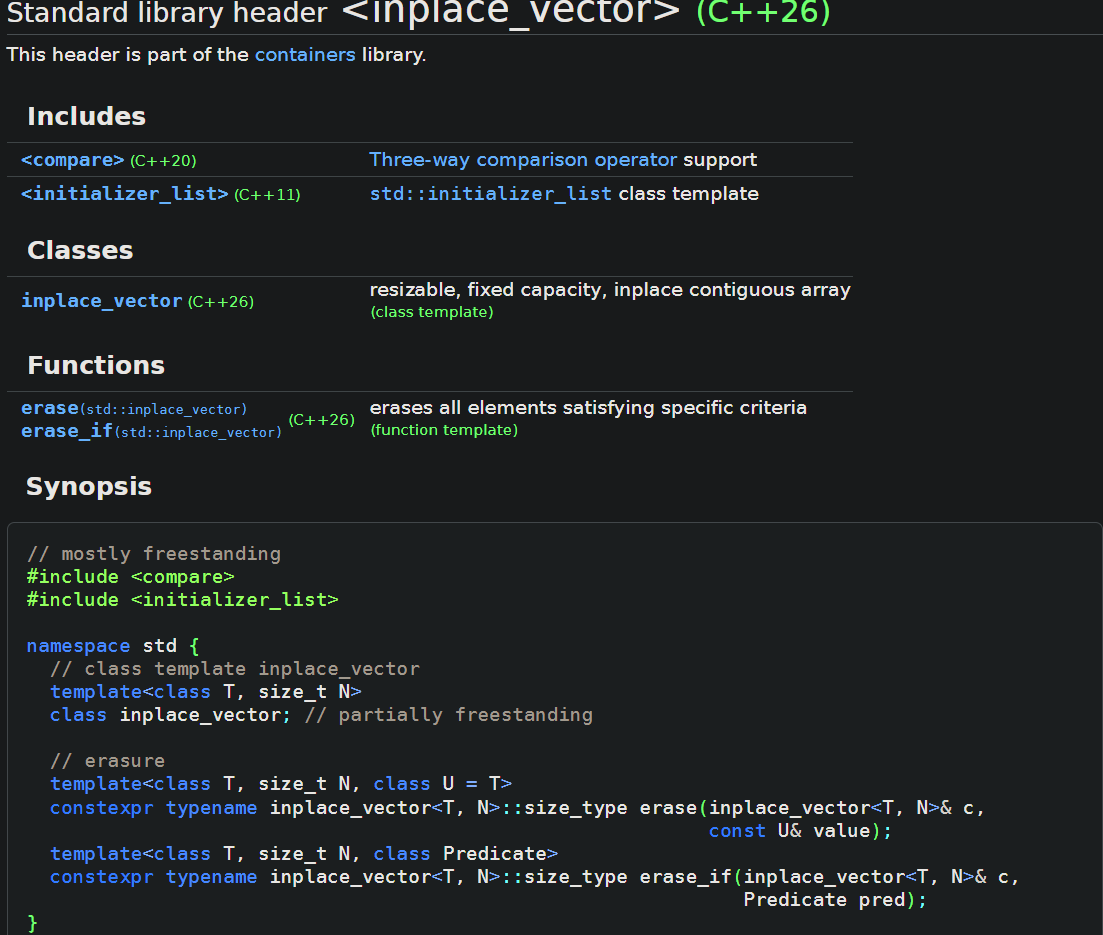The height and width of the screenshot is (935, 1103).
Task: Click the page title <inplace_vector>
Action: (511, 11)
